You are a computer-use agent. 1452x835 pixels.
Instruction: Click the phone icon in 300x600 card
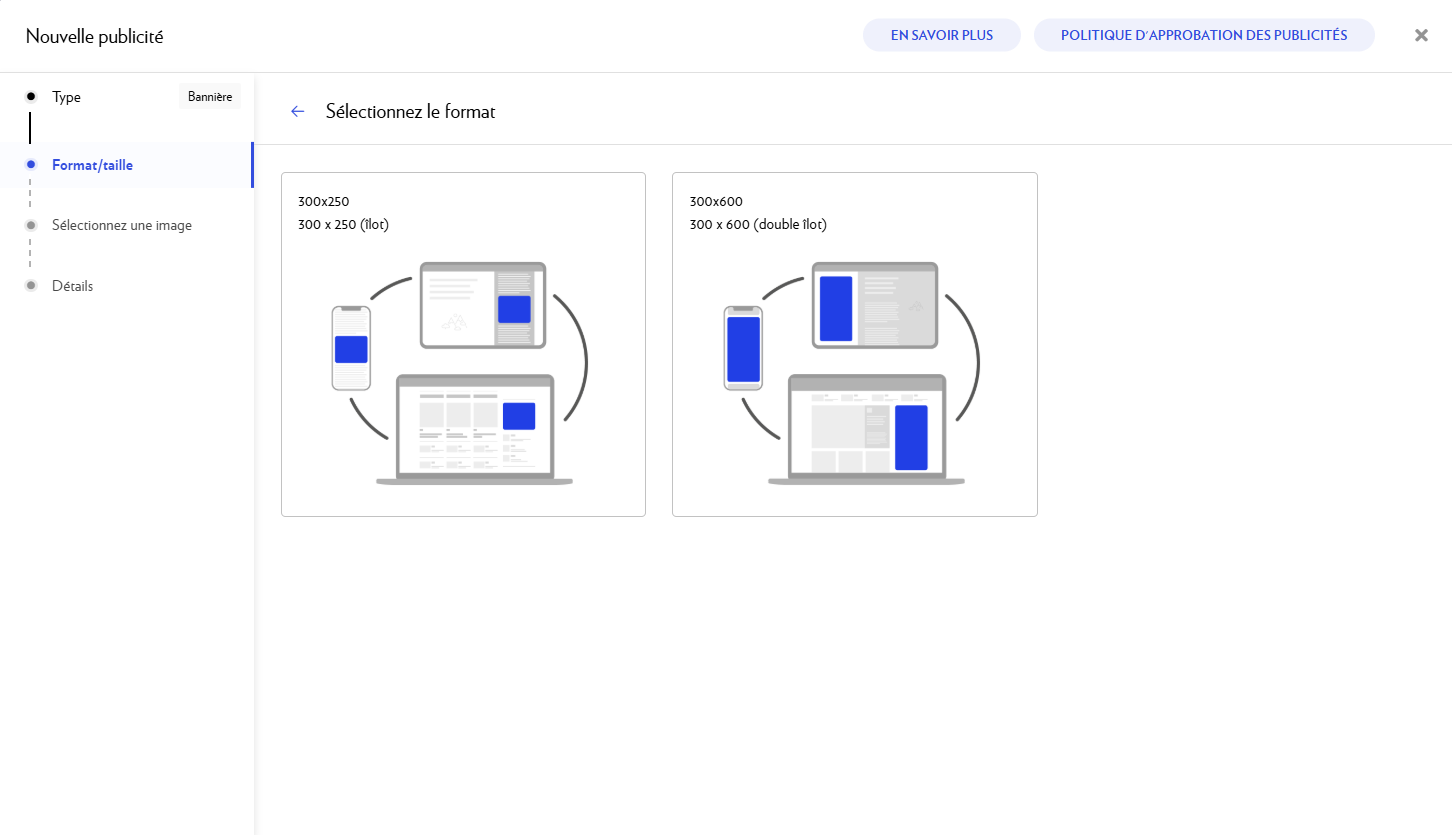743,348
